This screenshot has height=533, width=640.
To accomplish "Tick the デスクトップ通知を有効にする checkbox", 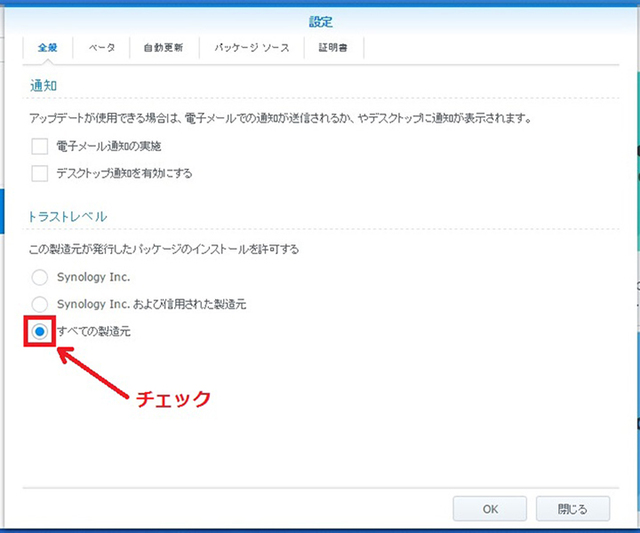I will coord(40,173).
